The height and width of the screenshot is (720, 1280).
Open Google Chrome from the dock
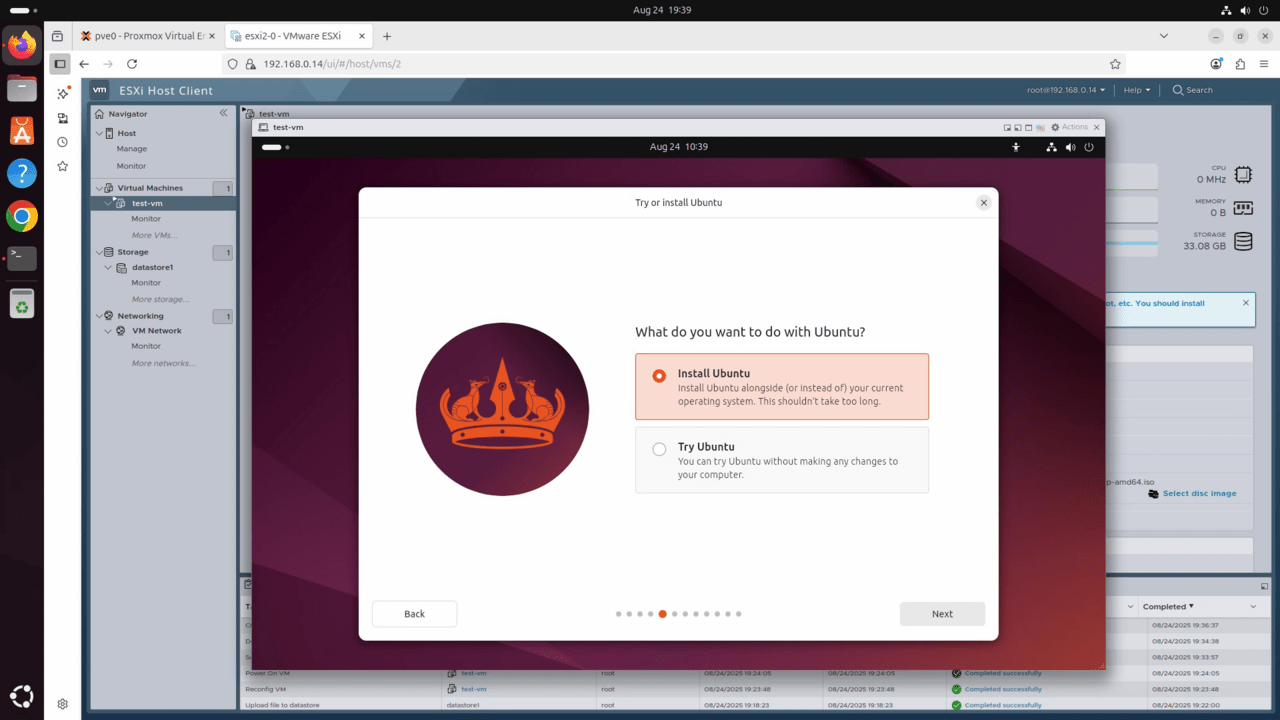point(22,216)
